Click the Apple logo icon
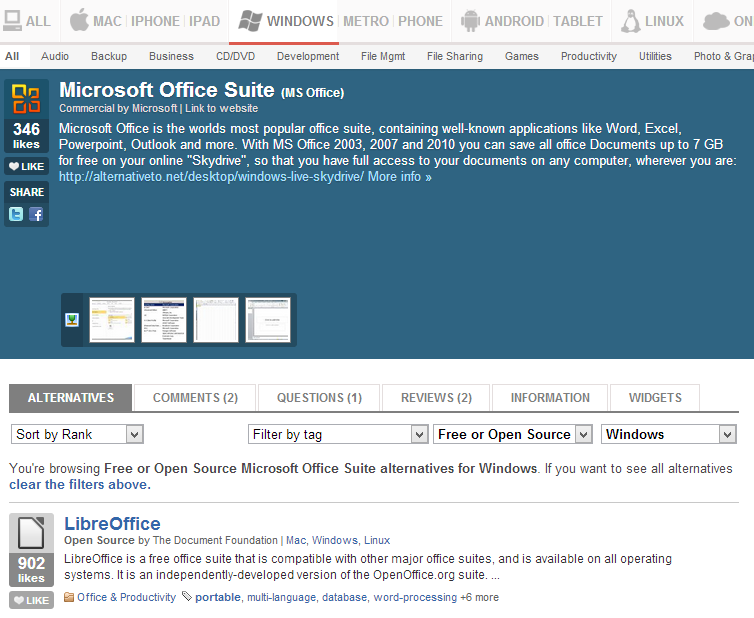Viewport: 754px width, 618px height. pyautogui.click(x=79, y=20)
